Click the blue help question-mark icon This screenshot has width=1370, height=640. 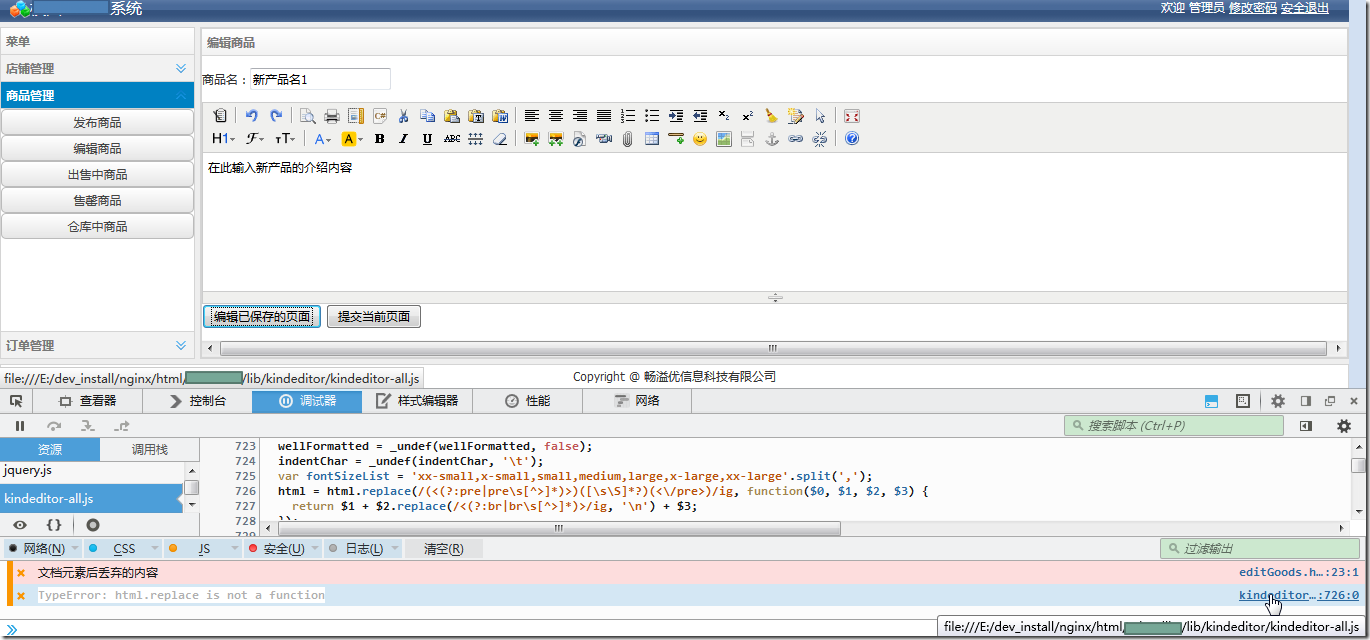(851, 139)
